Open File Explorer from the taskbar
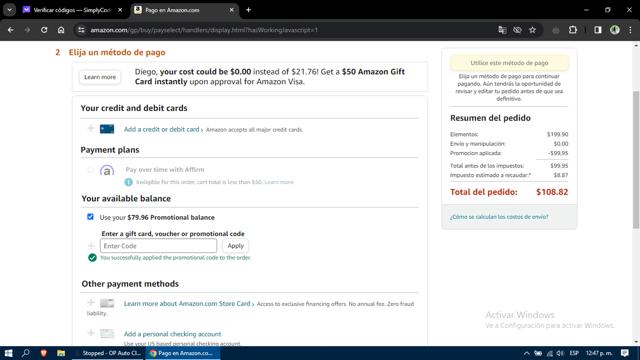 point(61,353)
